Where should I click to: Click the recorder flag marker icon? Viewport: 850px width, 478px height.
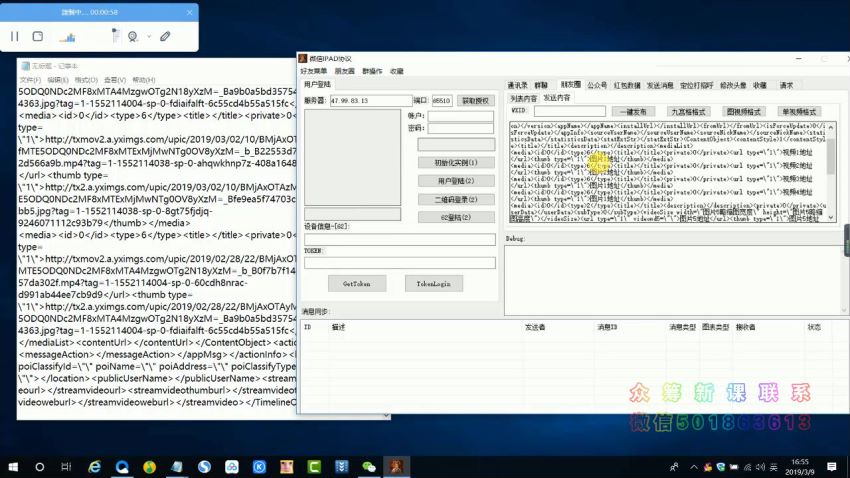pyautogui.click(x=115, y=35)
